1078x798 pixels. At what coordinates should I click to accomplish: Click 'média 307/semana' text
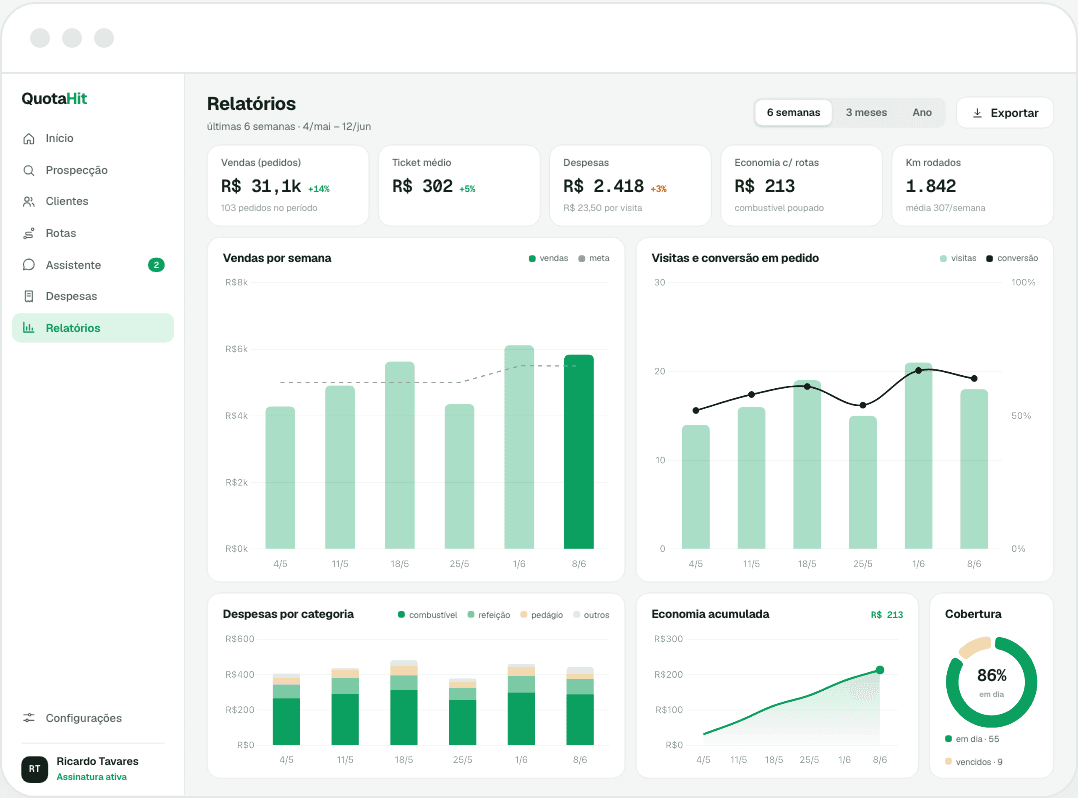coord(945,208)
